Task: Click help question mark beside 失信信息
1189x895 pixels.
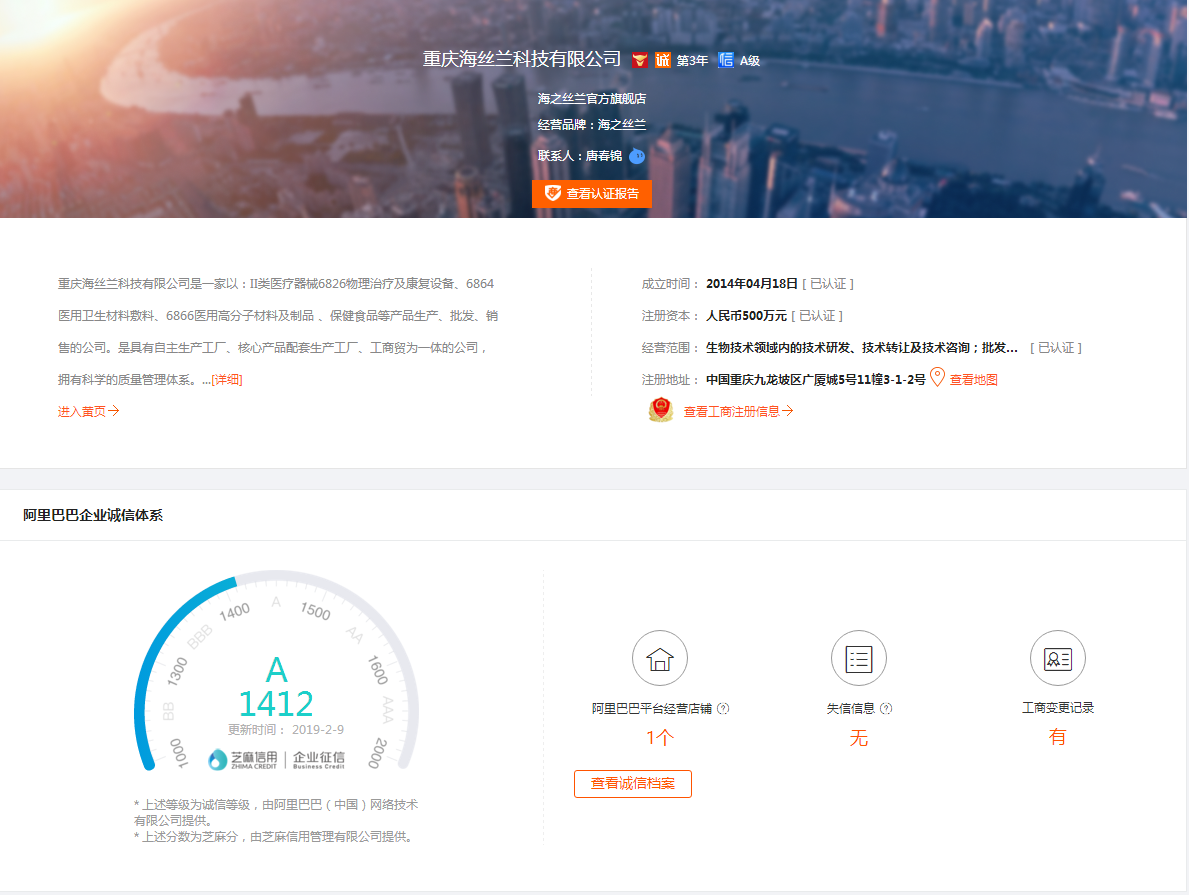Action: tap(886, 708)
